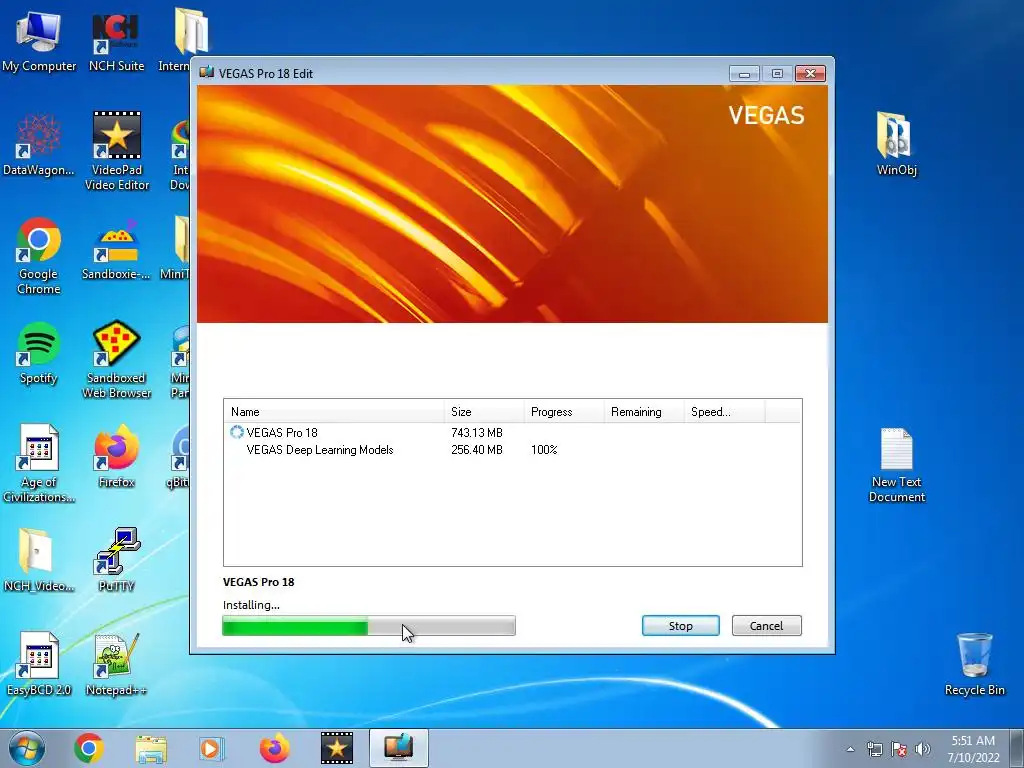This screenshot has height=768, width=1024.
Task: Launch Firefox from desktop icon
Action: (x=116, y=456)
